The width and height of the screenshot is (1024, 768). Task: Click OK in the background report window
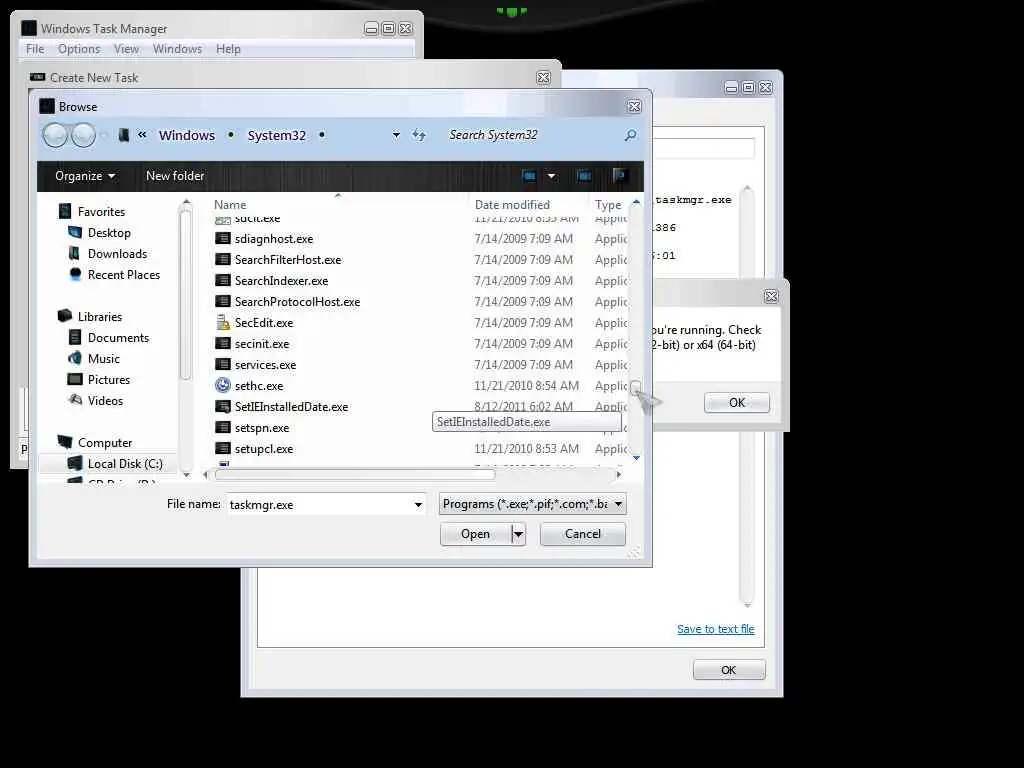point(729,670)
